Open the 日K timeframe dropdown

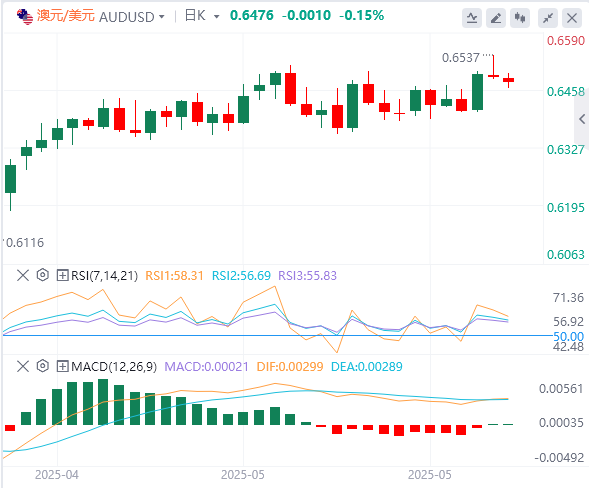tap(202, 16)
